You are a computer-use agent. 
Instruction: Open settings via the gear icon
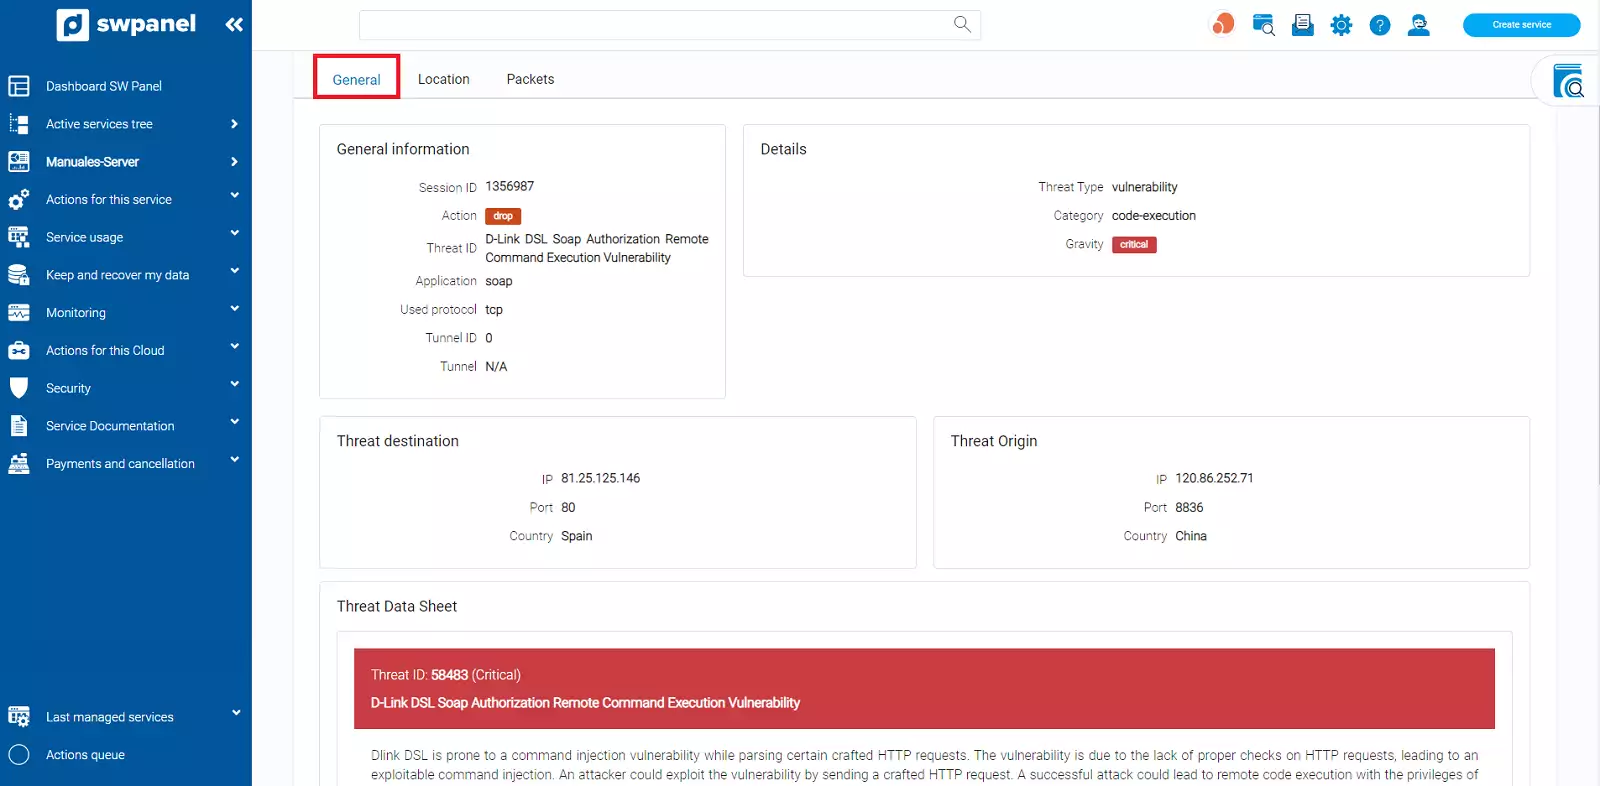[x=1341, y=25]
